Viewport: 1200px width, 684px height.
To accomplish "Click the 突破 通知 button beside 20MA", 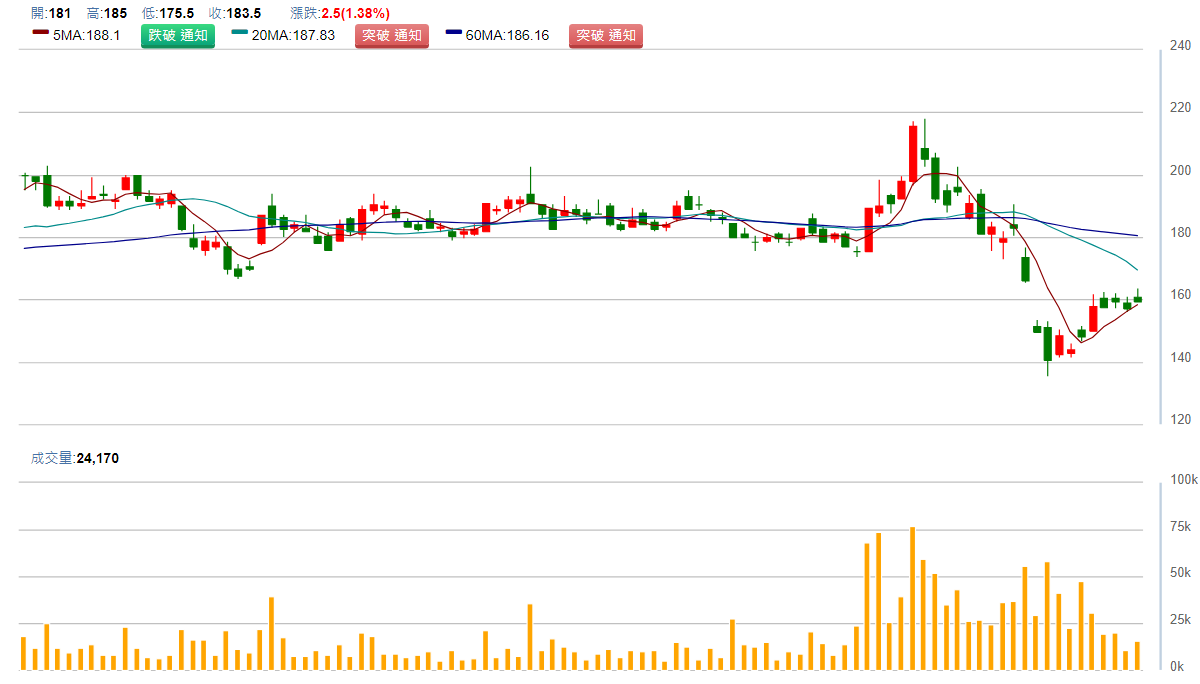I will tap(392, 36).
